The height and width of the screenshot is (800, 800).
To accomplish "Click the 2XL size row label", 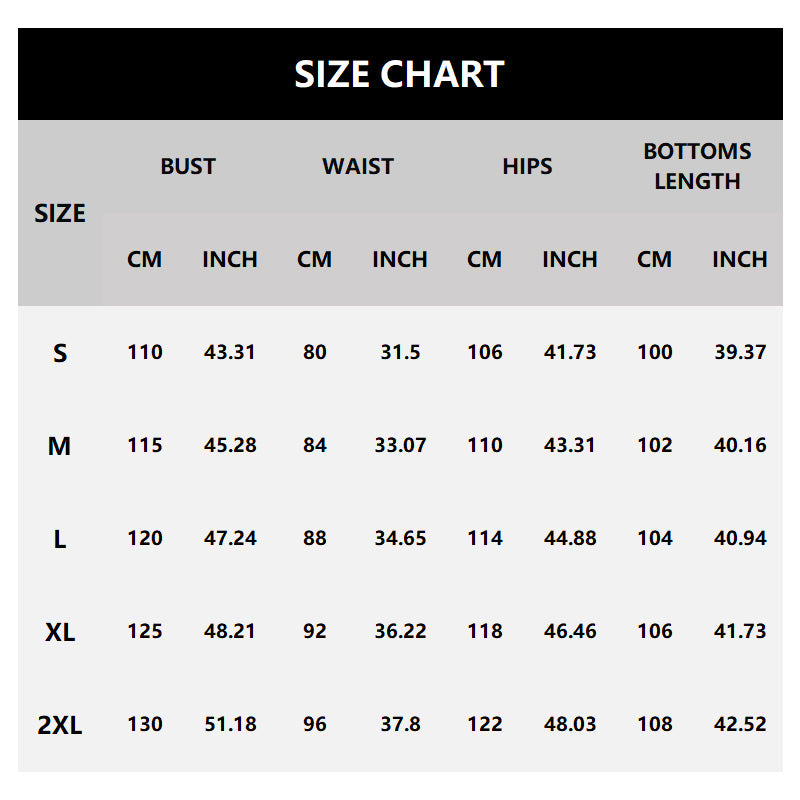I will [60, 725].
